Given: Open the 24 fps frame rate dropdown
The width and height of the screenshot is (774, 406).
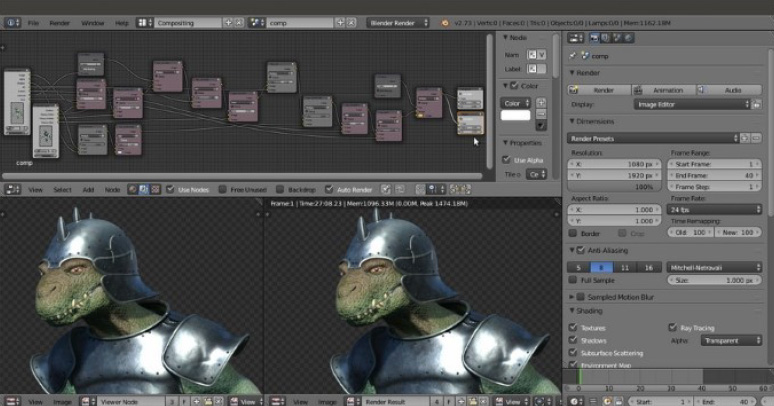Looking at the screenshot, I should [715, 209].
